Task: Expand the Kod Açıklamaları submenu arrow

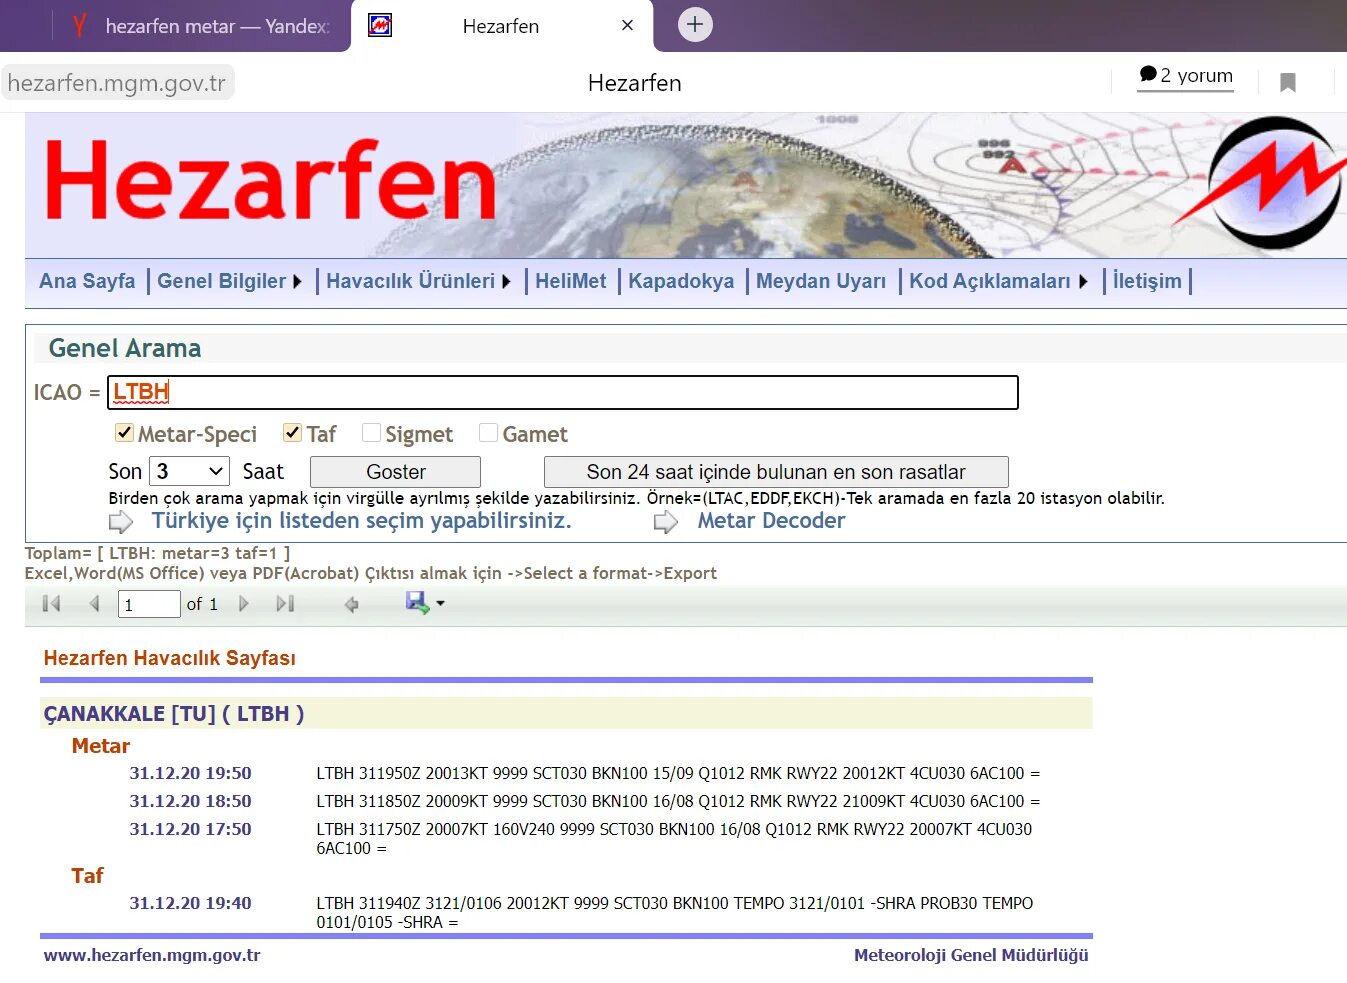Action: coord(1083,282)
